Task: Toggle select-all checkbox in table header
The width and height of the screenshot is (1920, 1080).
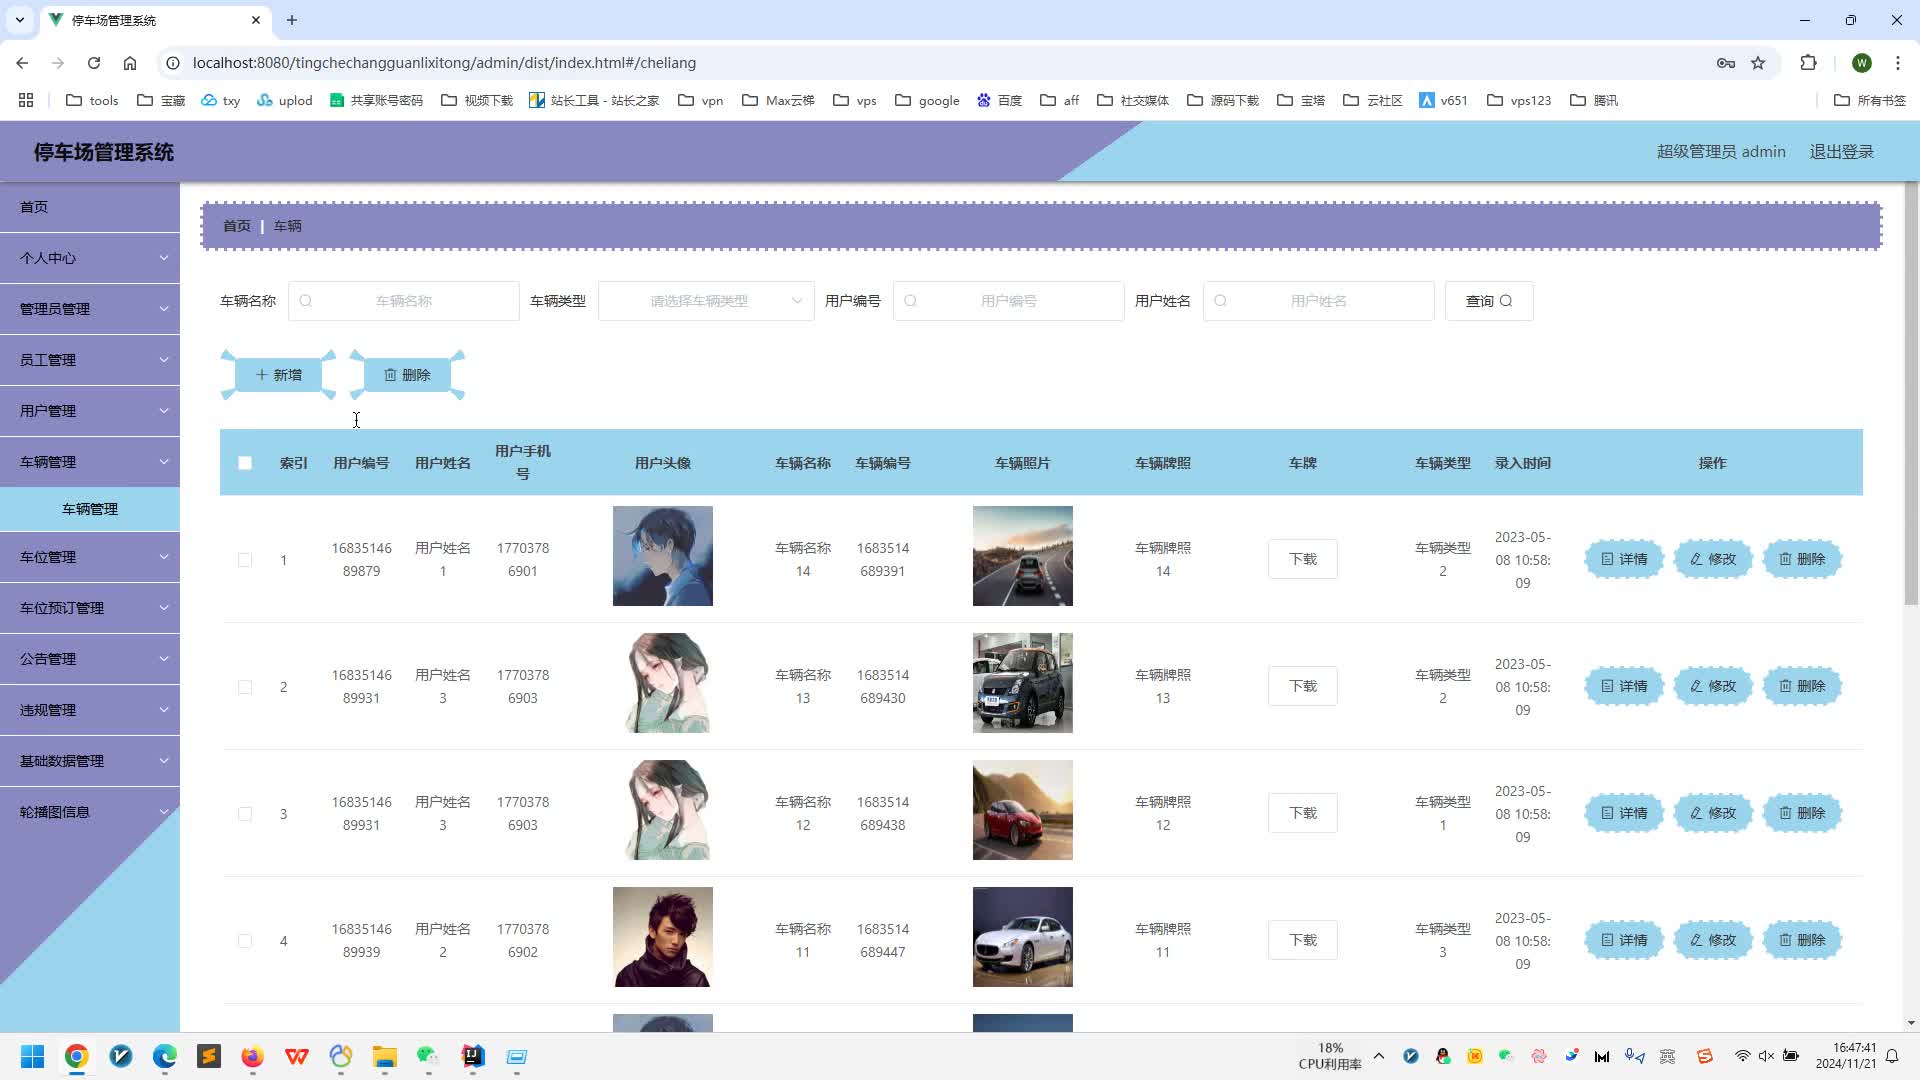Action: (244, 463)
